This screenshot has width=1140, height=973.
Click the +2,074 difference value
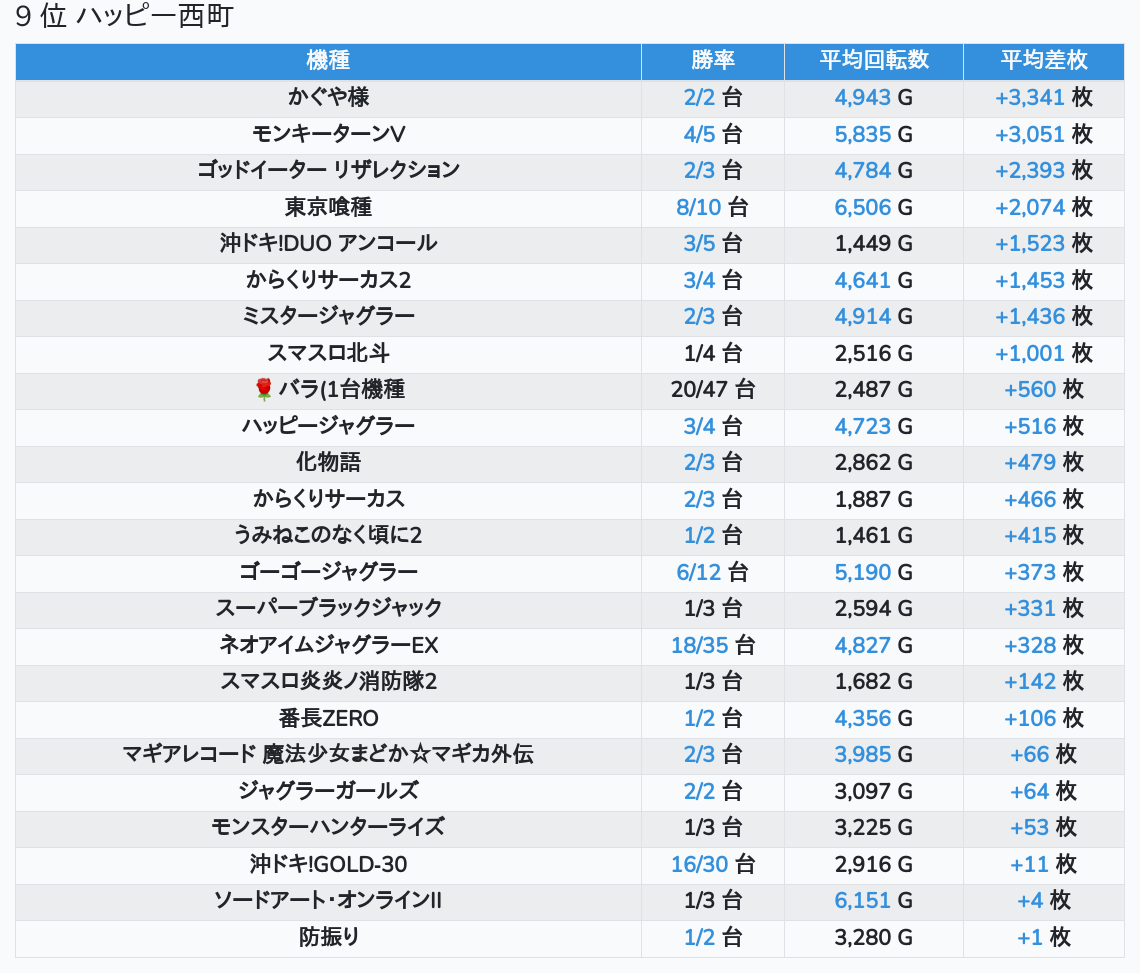click(x=1029, y=207)
